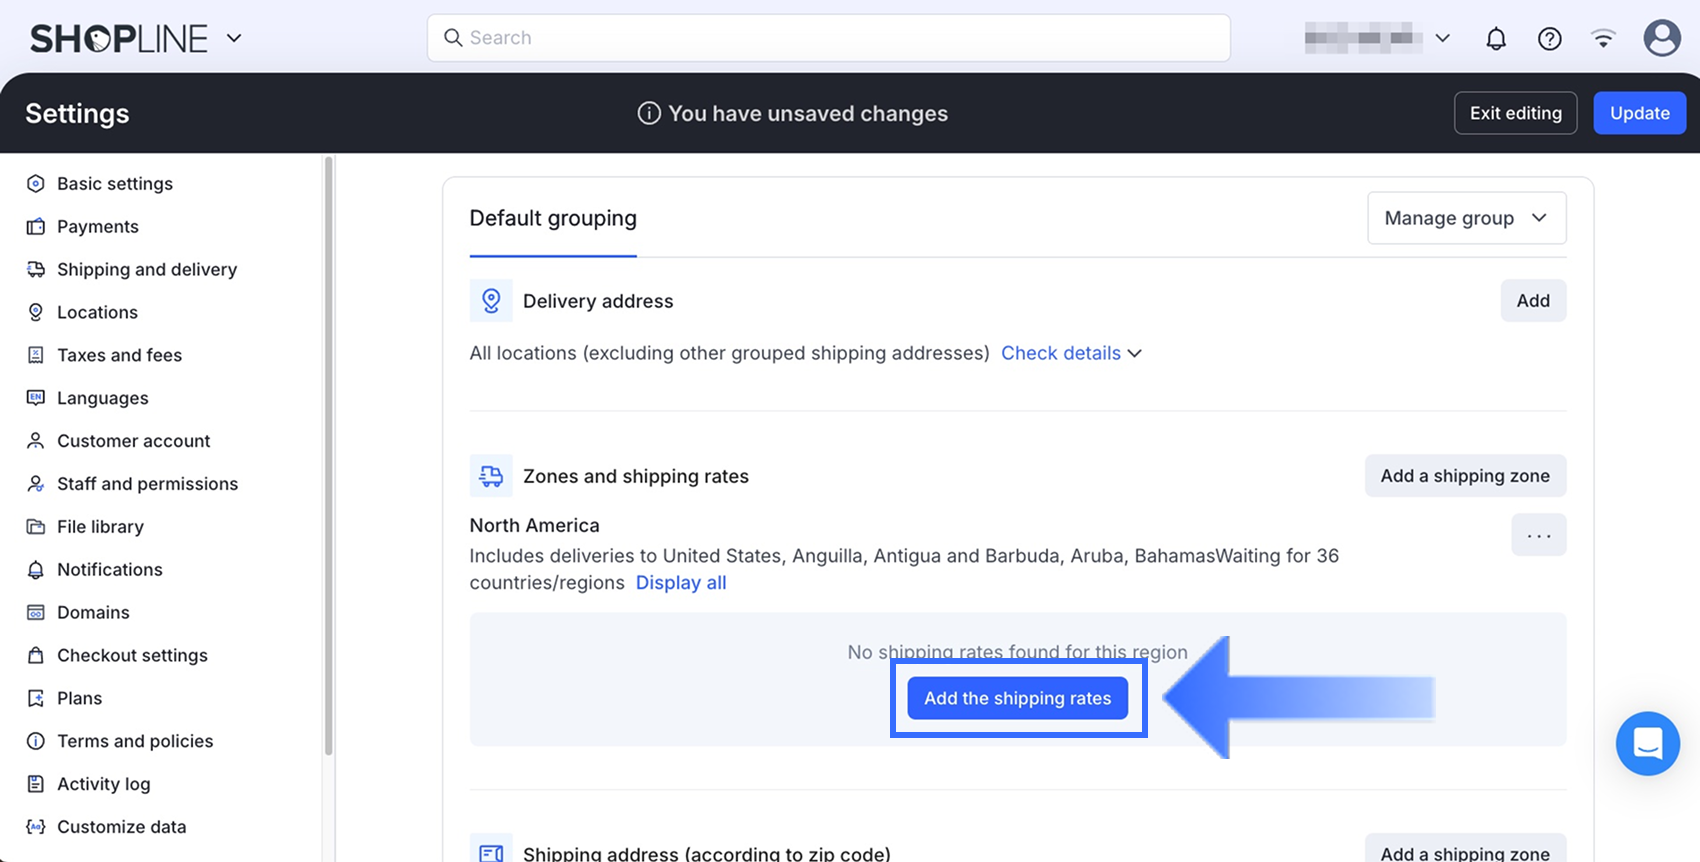
Task: Expand the SHOPLINE logo dropdown arrow
Action: [234, 39]
